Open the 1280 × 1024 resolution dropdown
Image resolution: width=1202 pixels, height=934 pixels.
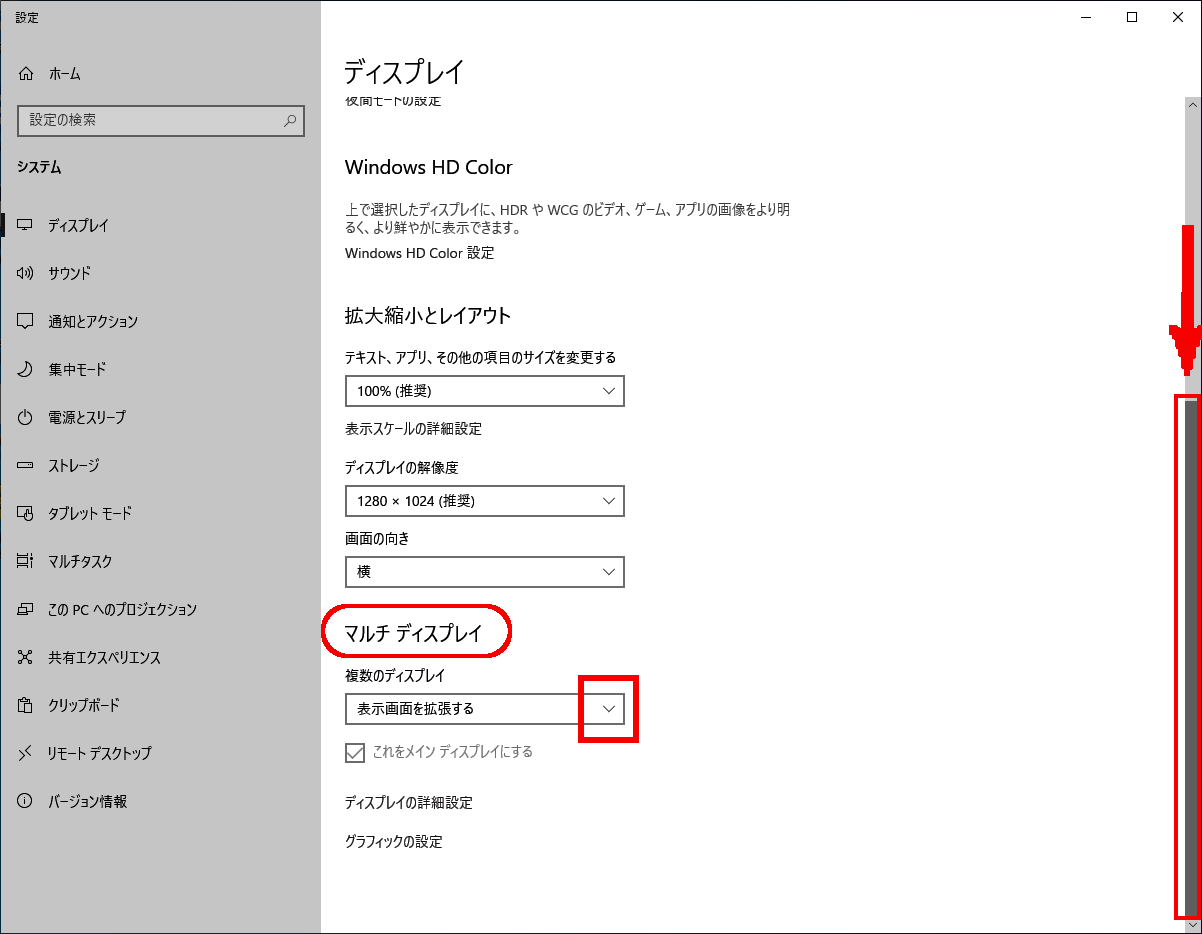pyautogui.click(x=484, y=501)
